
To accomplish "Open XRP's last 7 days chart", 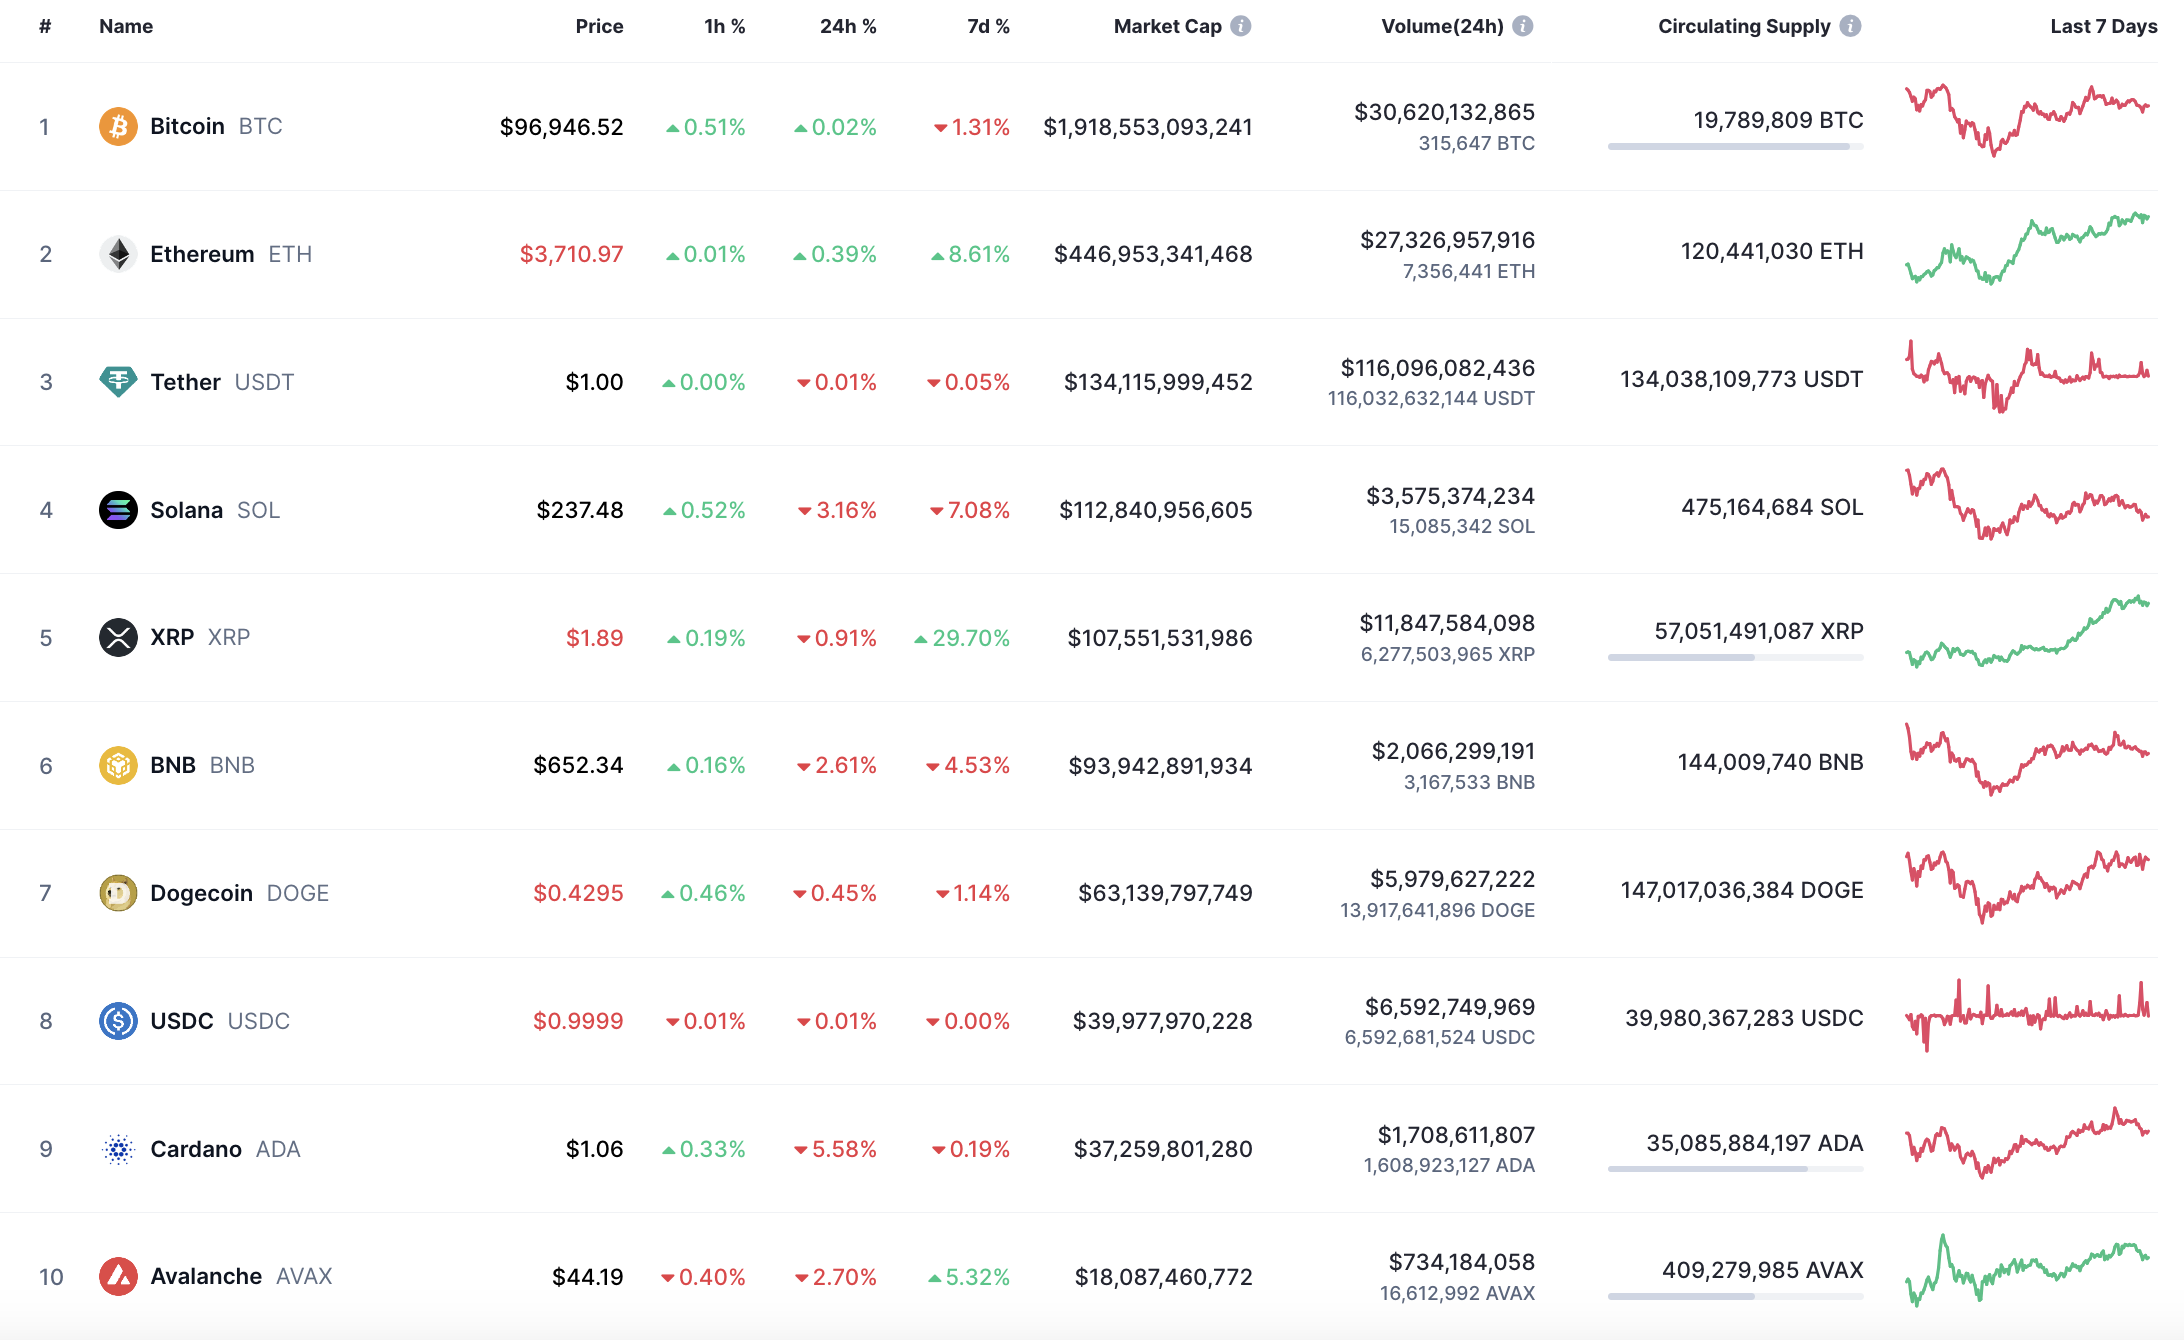I will click(2027, 634).
